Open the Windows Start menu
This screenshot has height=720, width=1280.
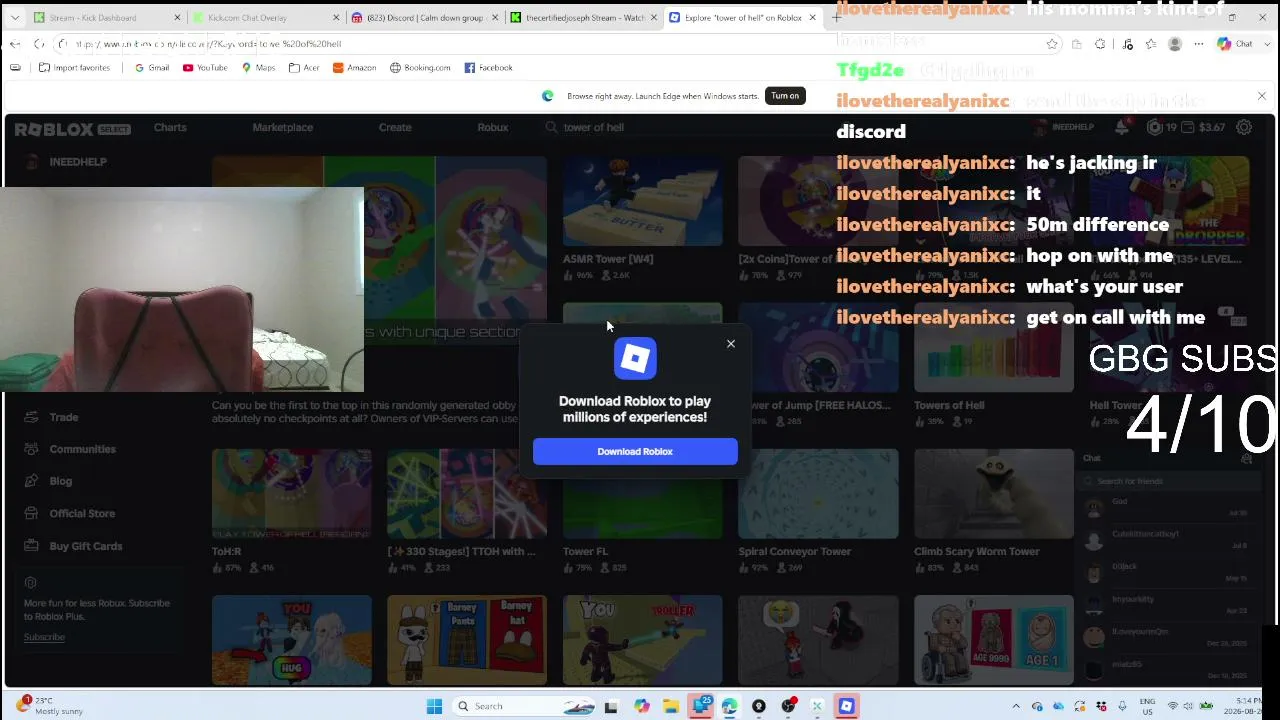[x=434, y=706]
